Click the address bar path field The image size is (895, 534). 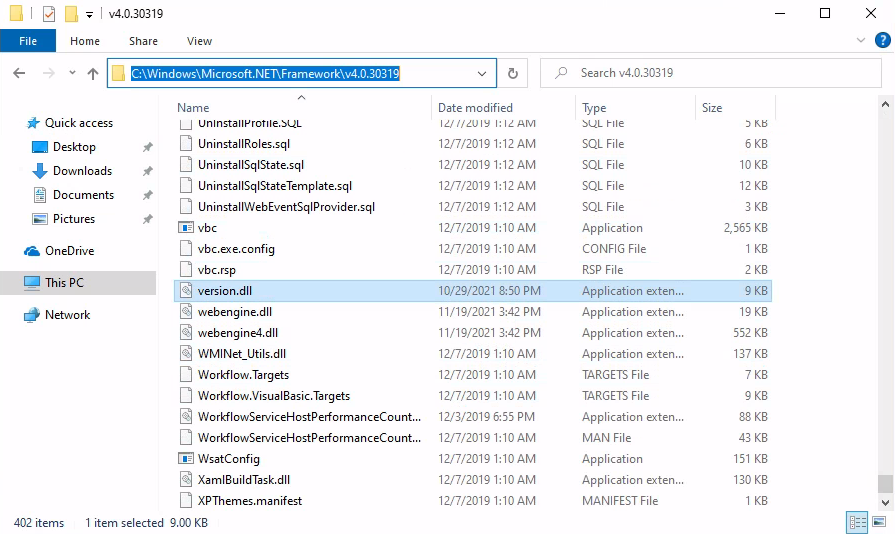coord(301,73)
